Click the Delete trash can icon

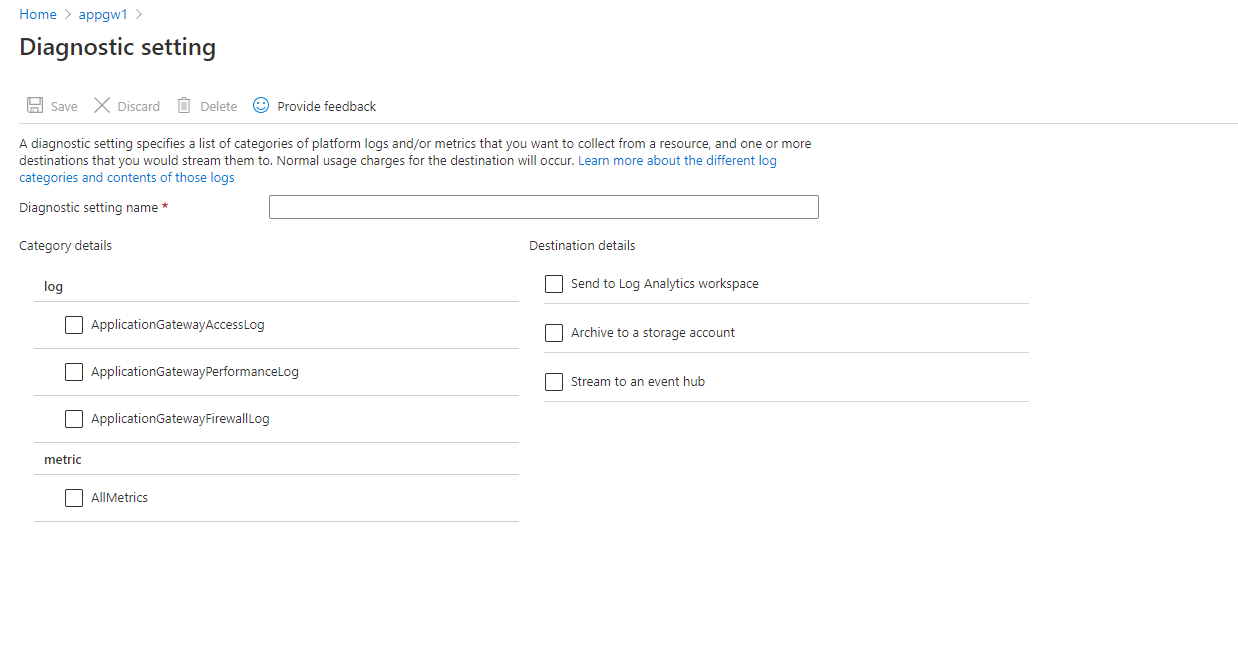pos(184,106)
